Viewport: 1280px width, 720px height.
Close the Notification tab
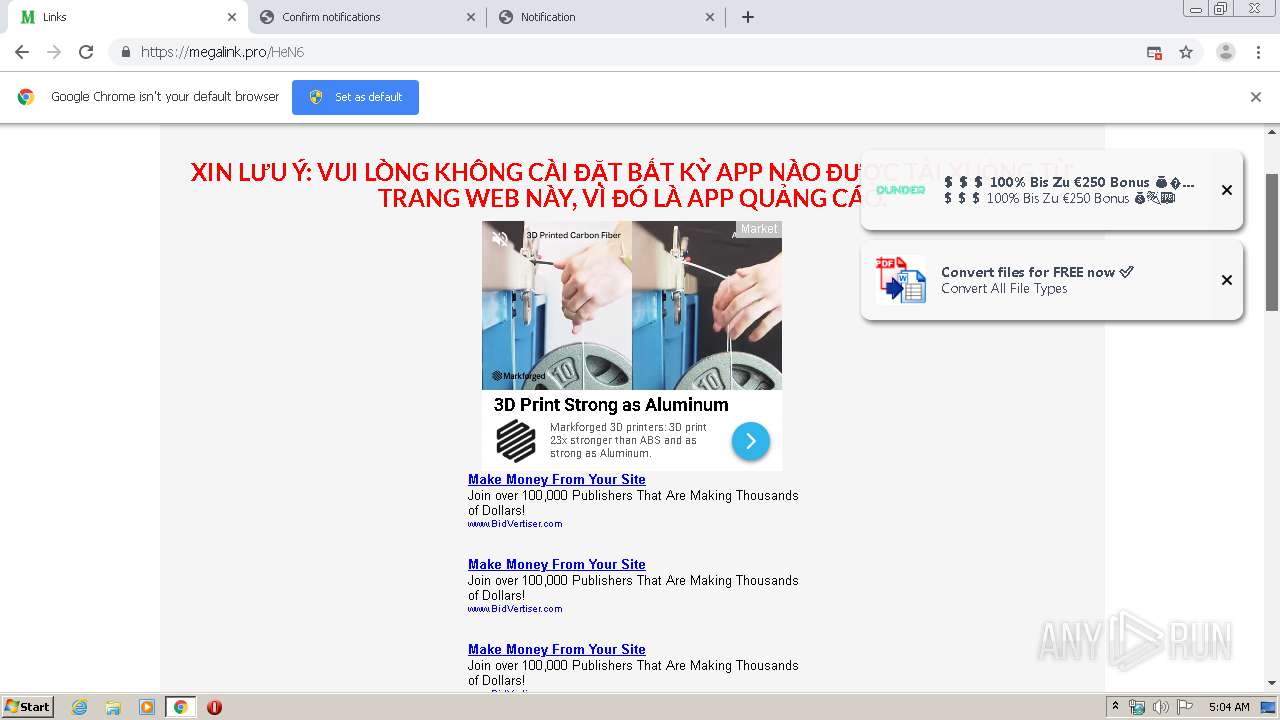[710, 17]
